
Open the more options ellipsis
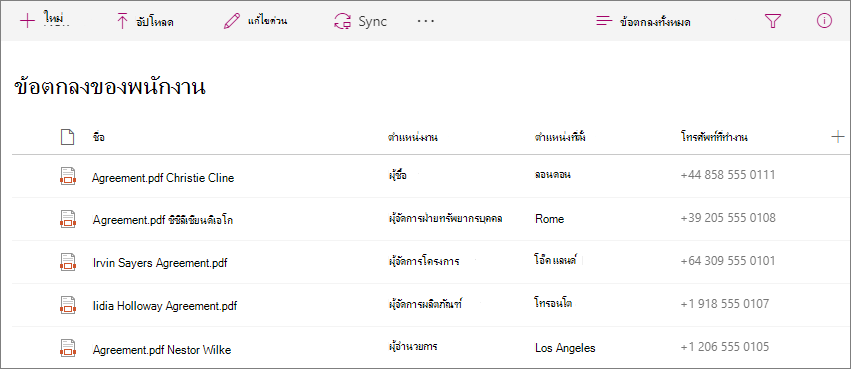click(426, 21)
